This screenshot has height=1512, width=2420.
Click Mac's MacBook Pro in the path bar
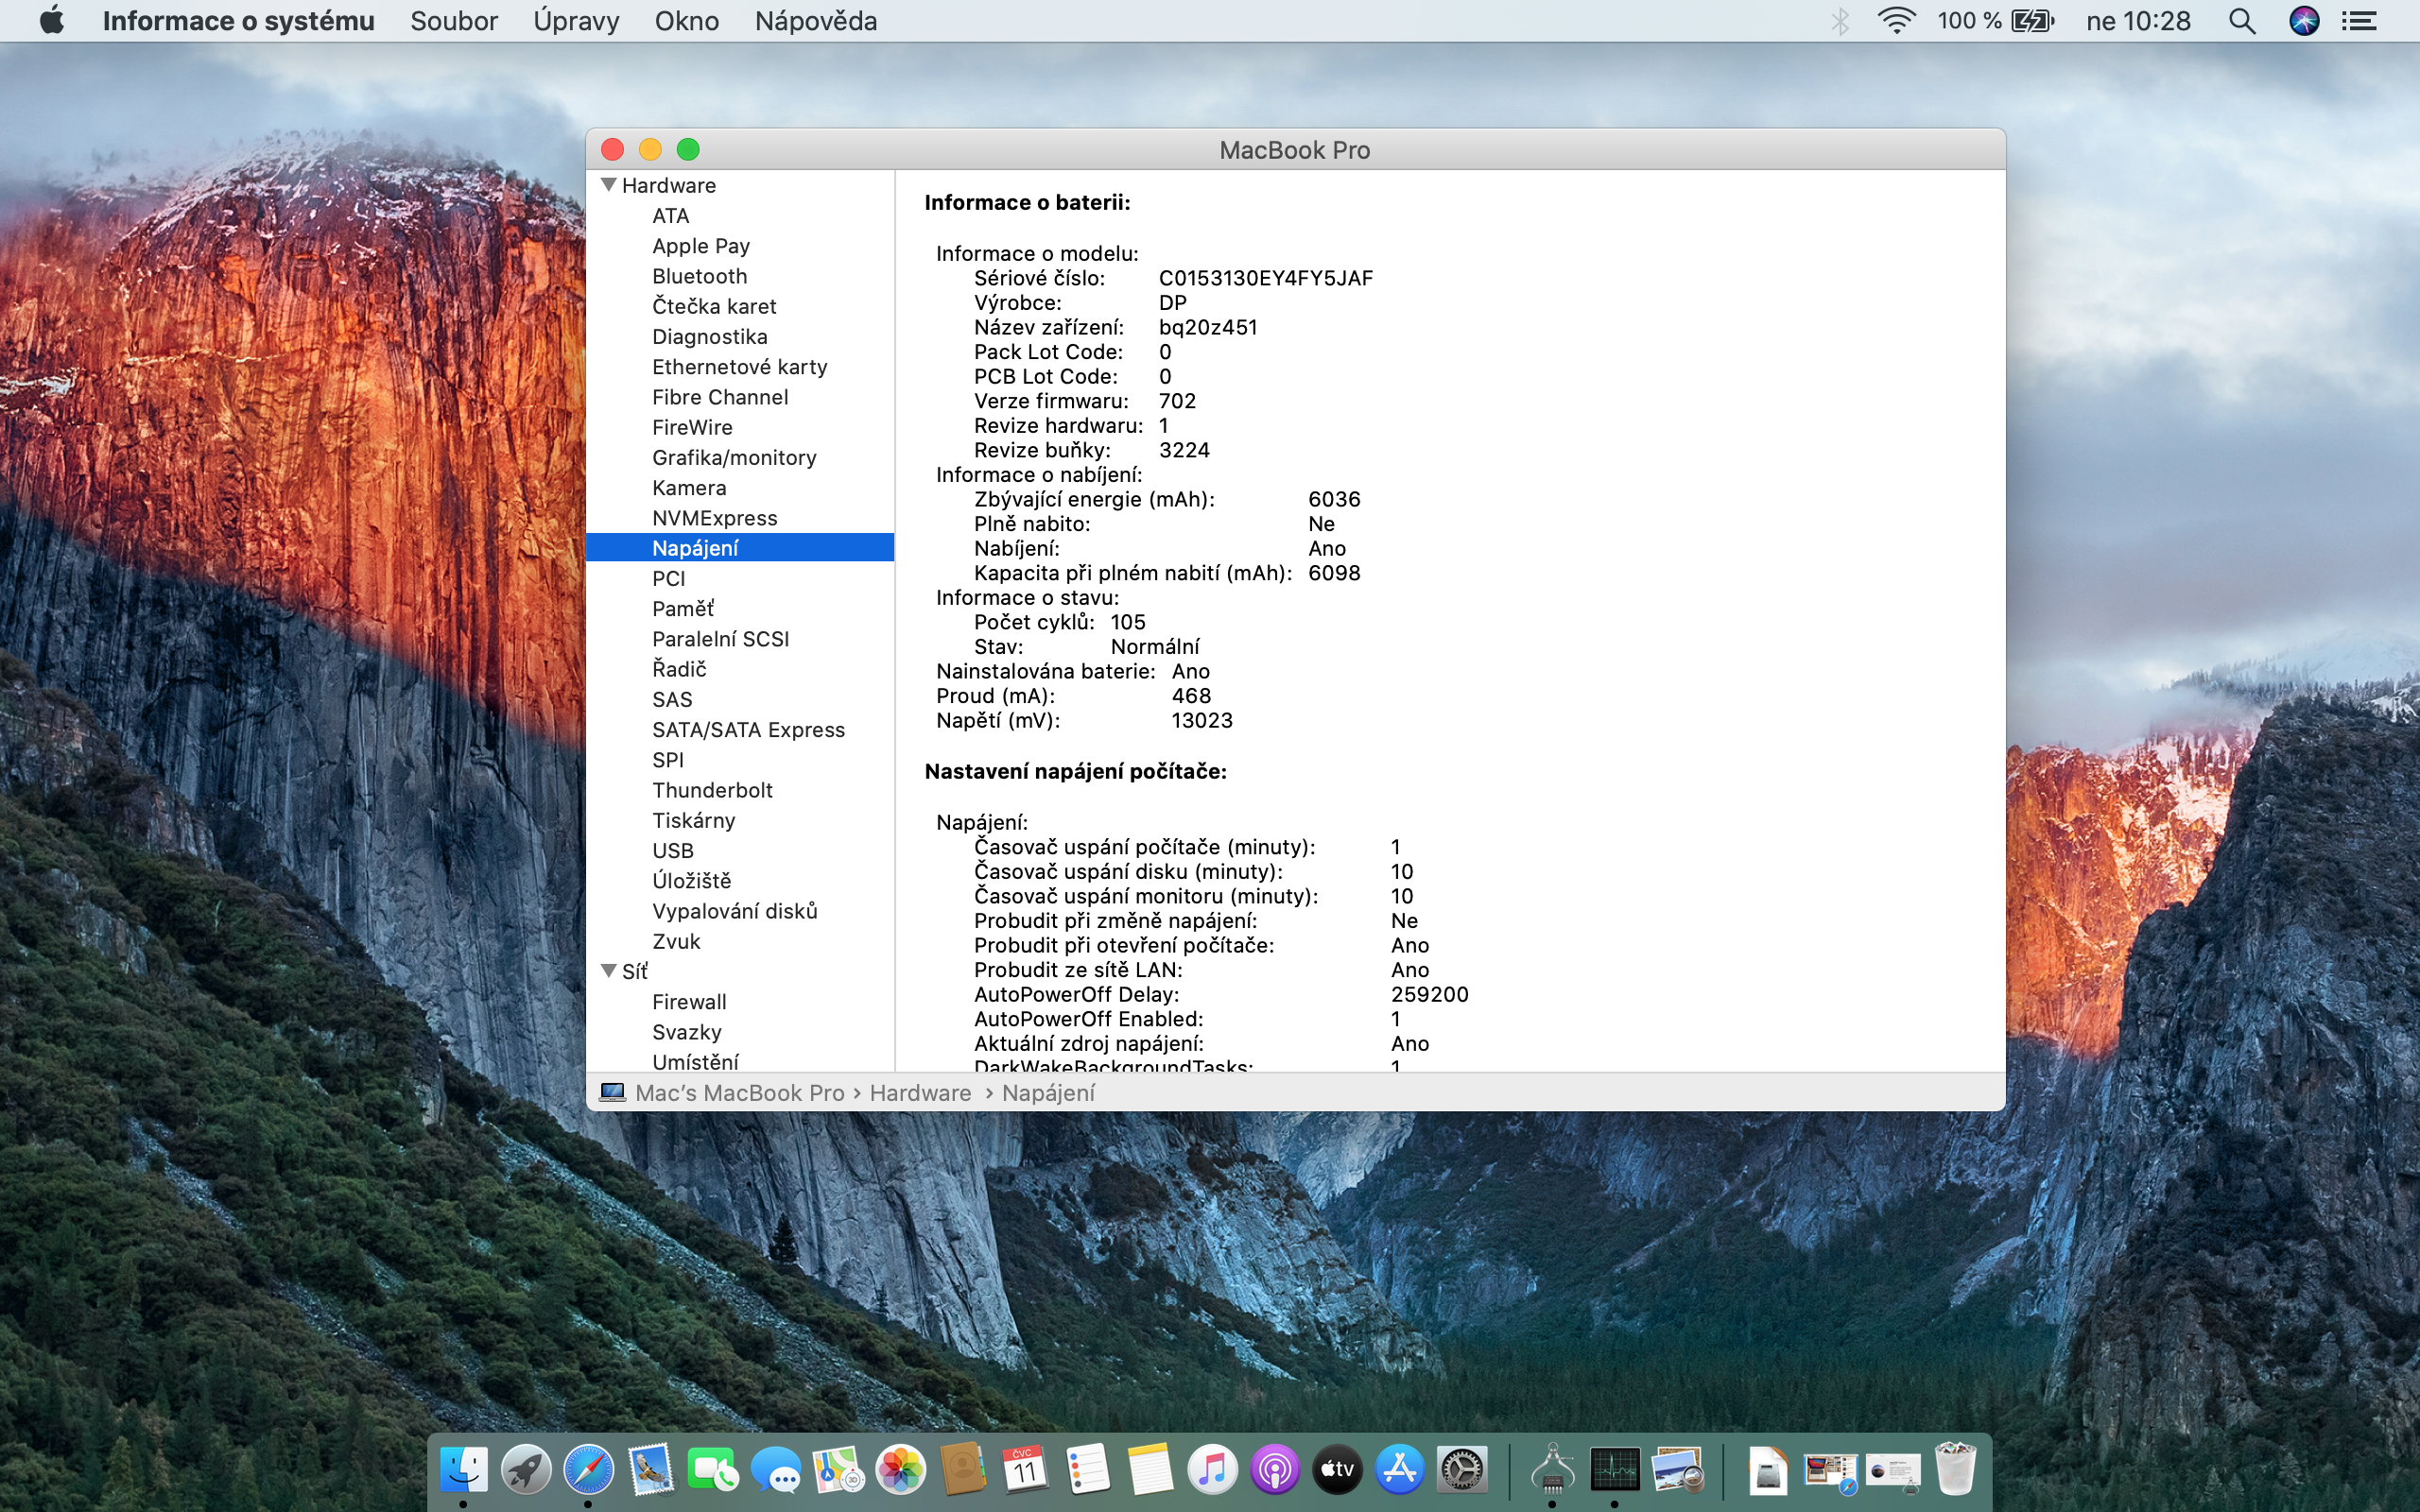click(x=739, y=1093)
